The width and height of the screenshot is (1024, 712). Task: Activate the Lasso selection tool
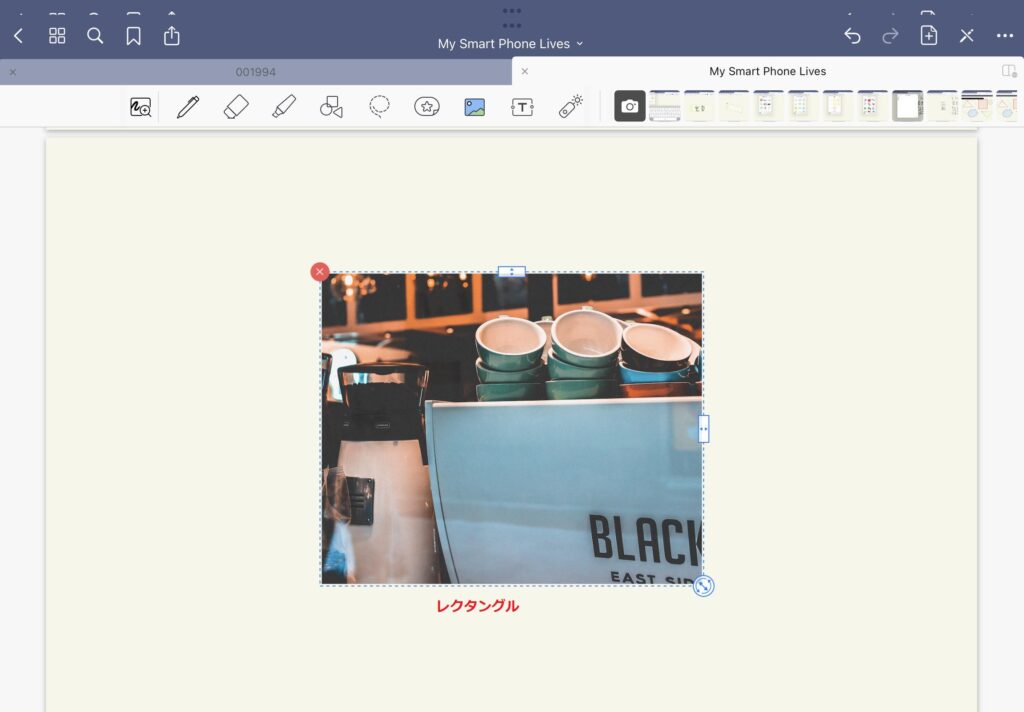(x=379, y=106)
